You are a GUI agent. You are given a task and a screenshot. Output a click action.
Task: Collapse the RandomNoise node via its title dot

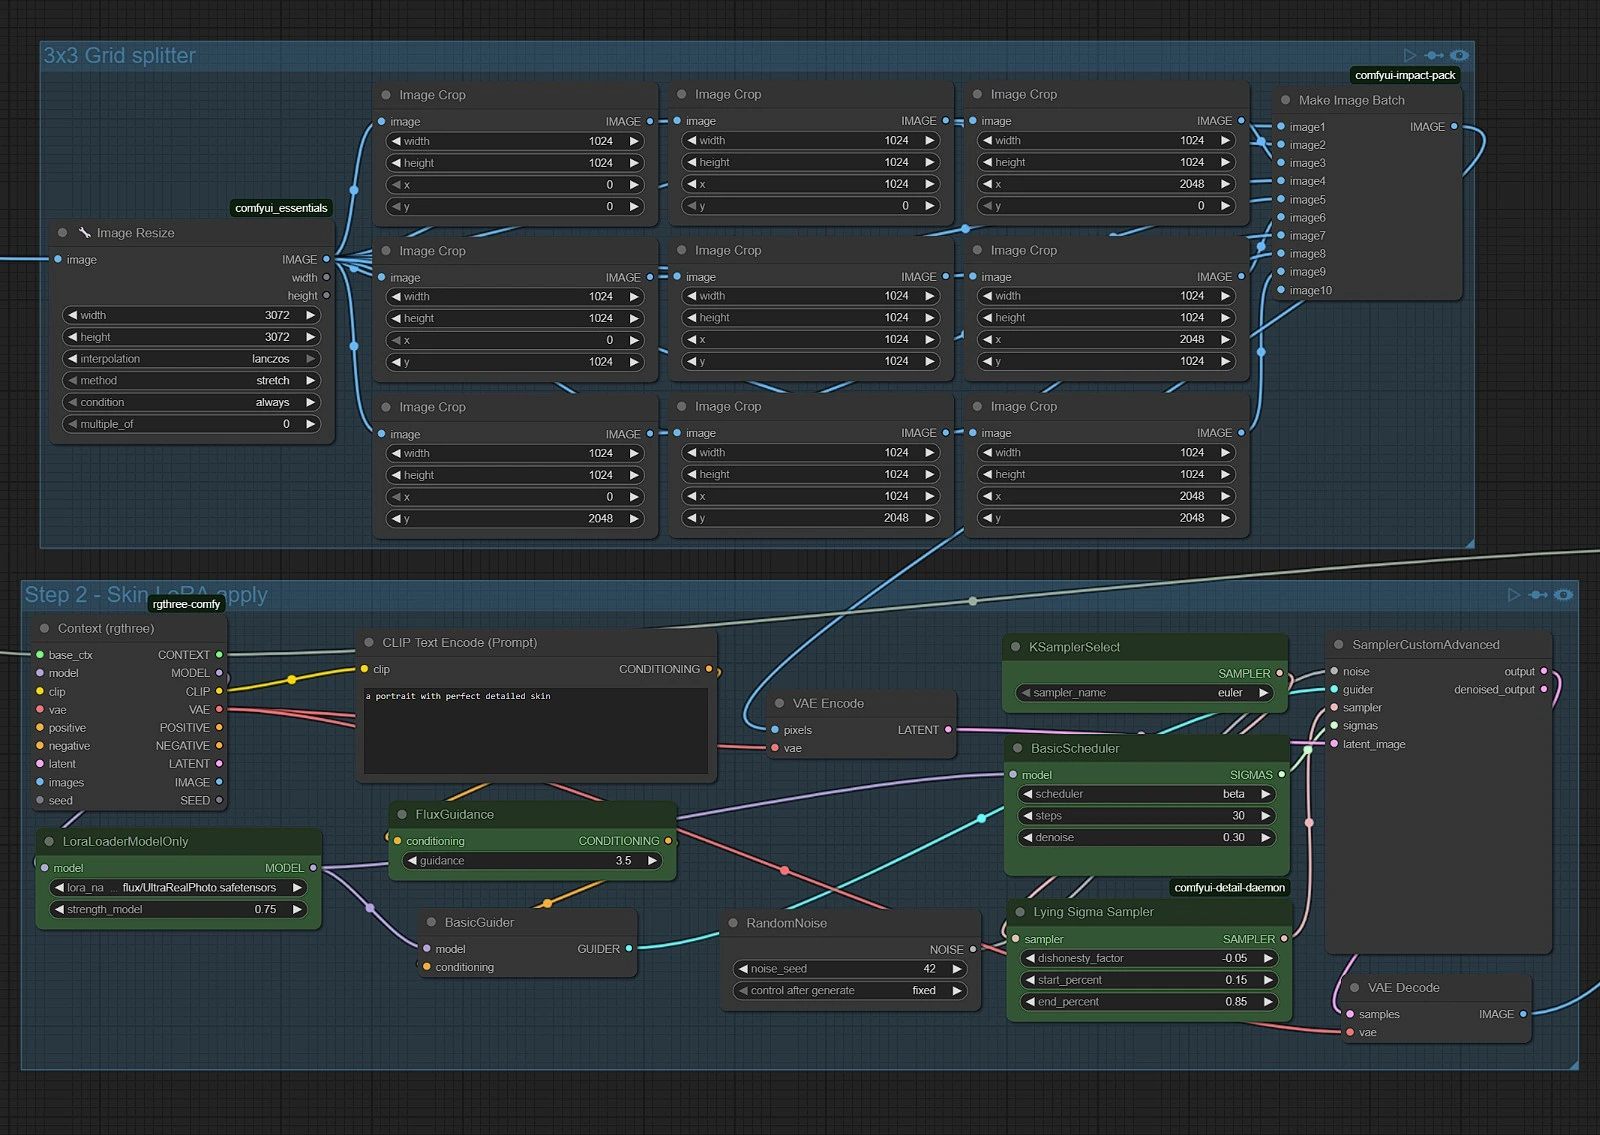click(733, 923)
